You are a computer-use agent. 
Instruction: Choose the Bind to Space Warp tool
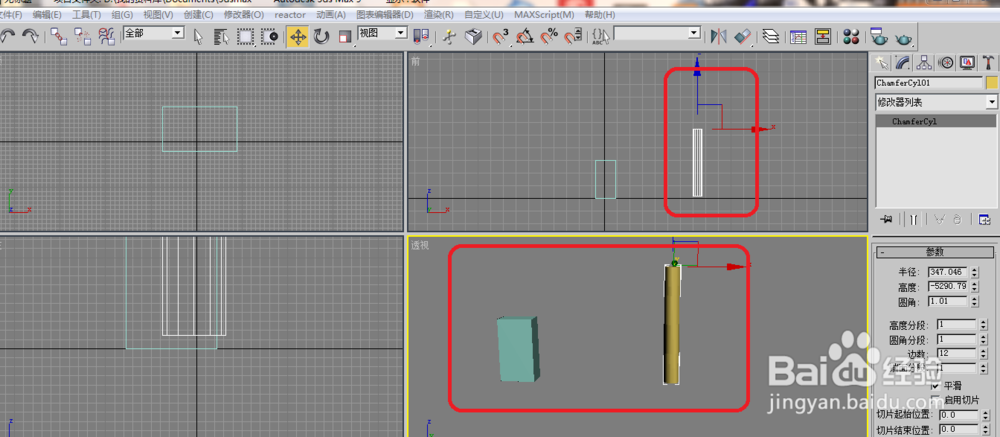107,36
